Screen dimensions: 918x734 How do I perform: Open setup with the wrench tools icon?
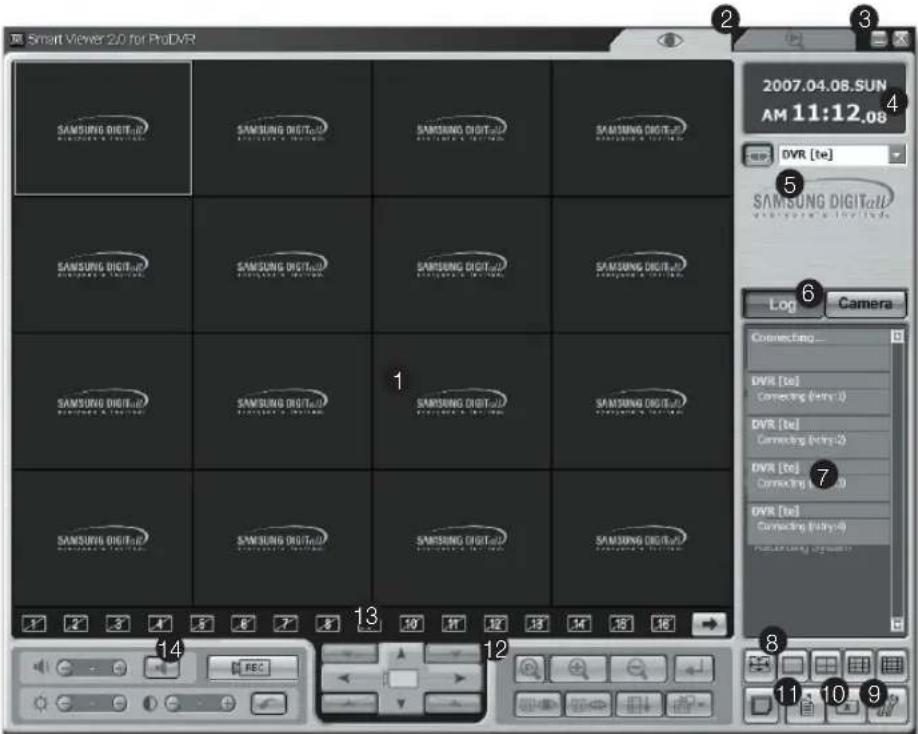point(889,706)
